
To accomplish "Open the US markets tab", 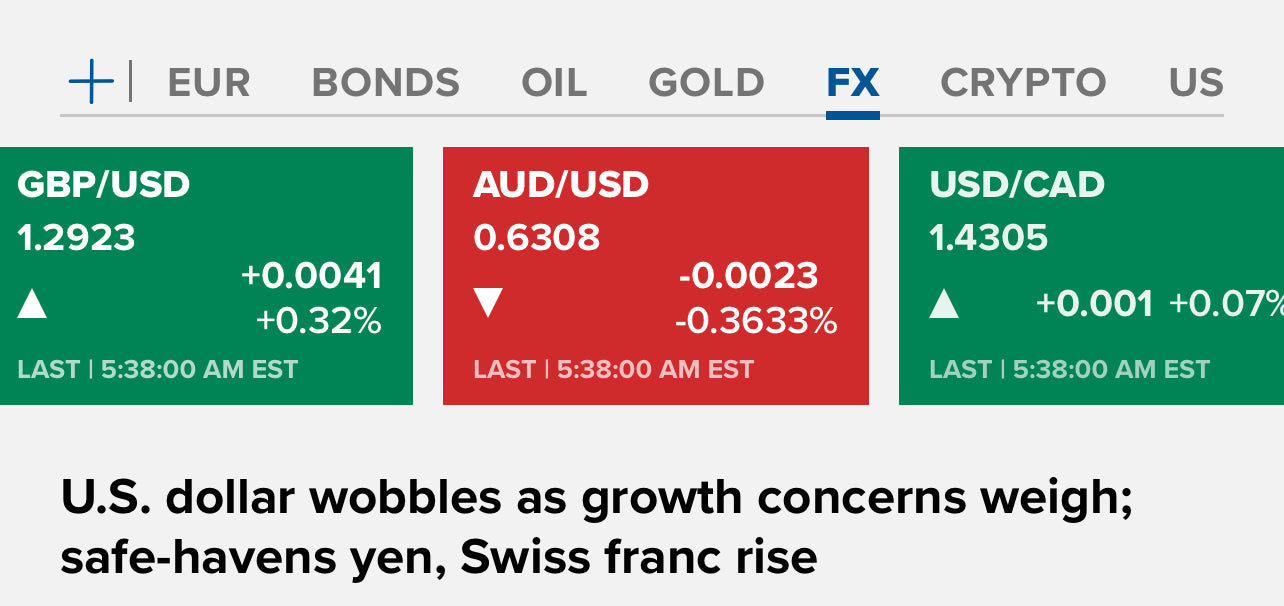I will point(1196,83).
